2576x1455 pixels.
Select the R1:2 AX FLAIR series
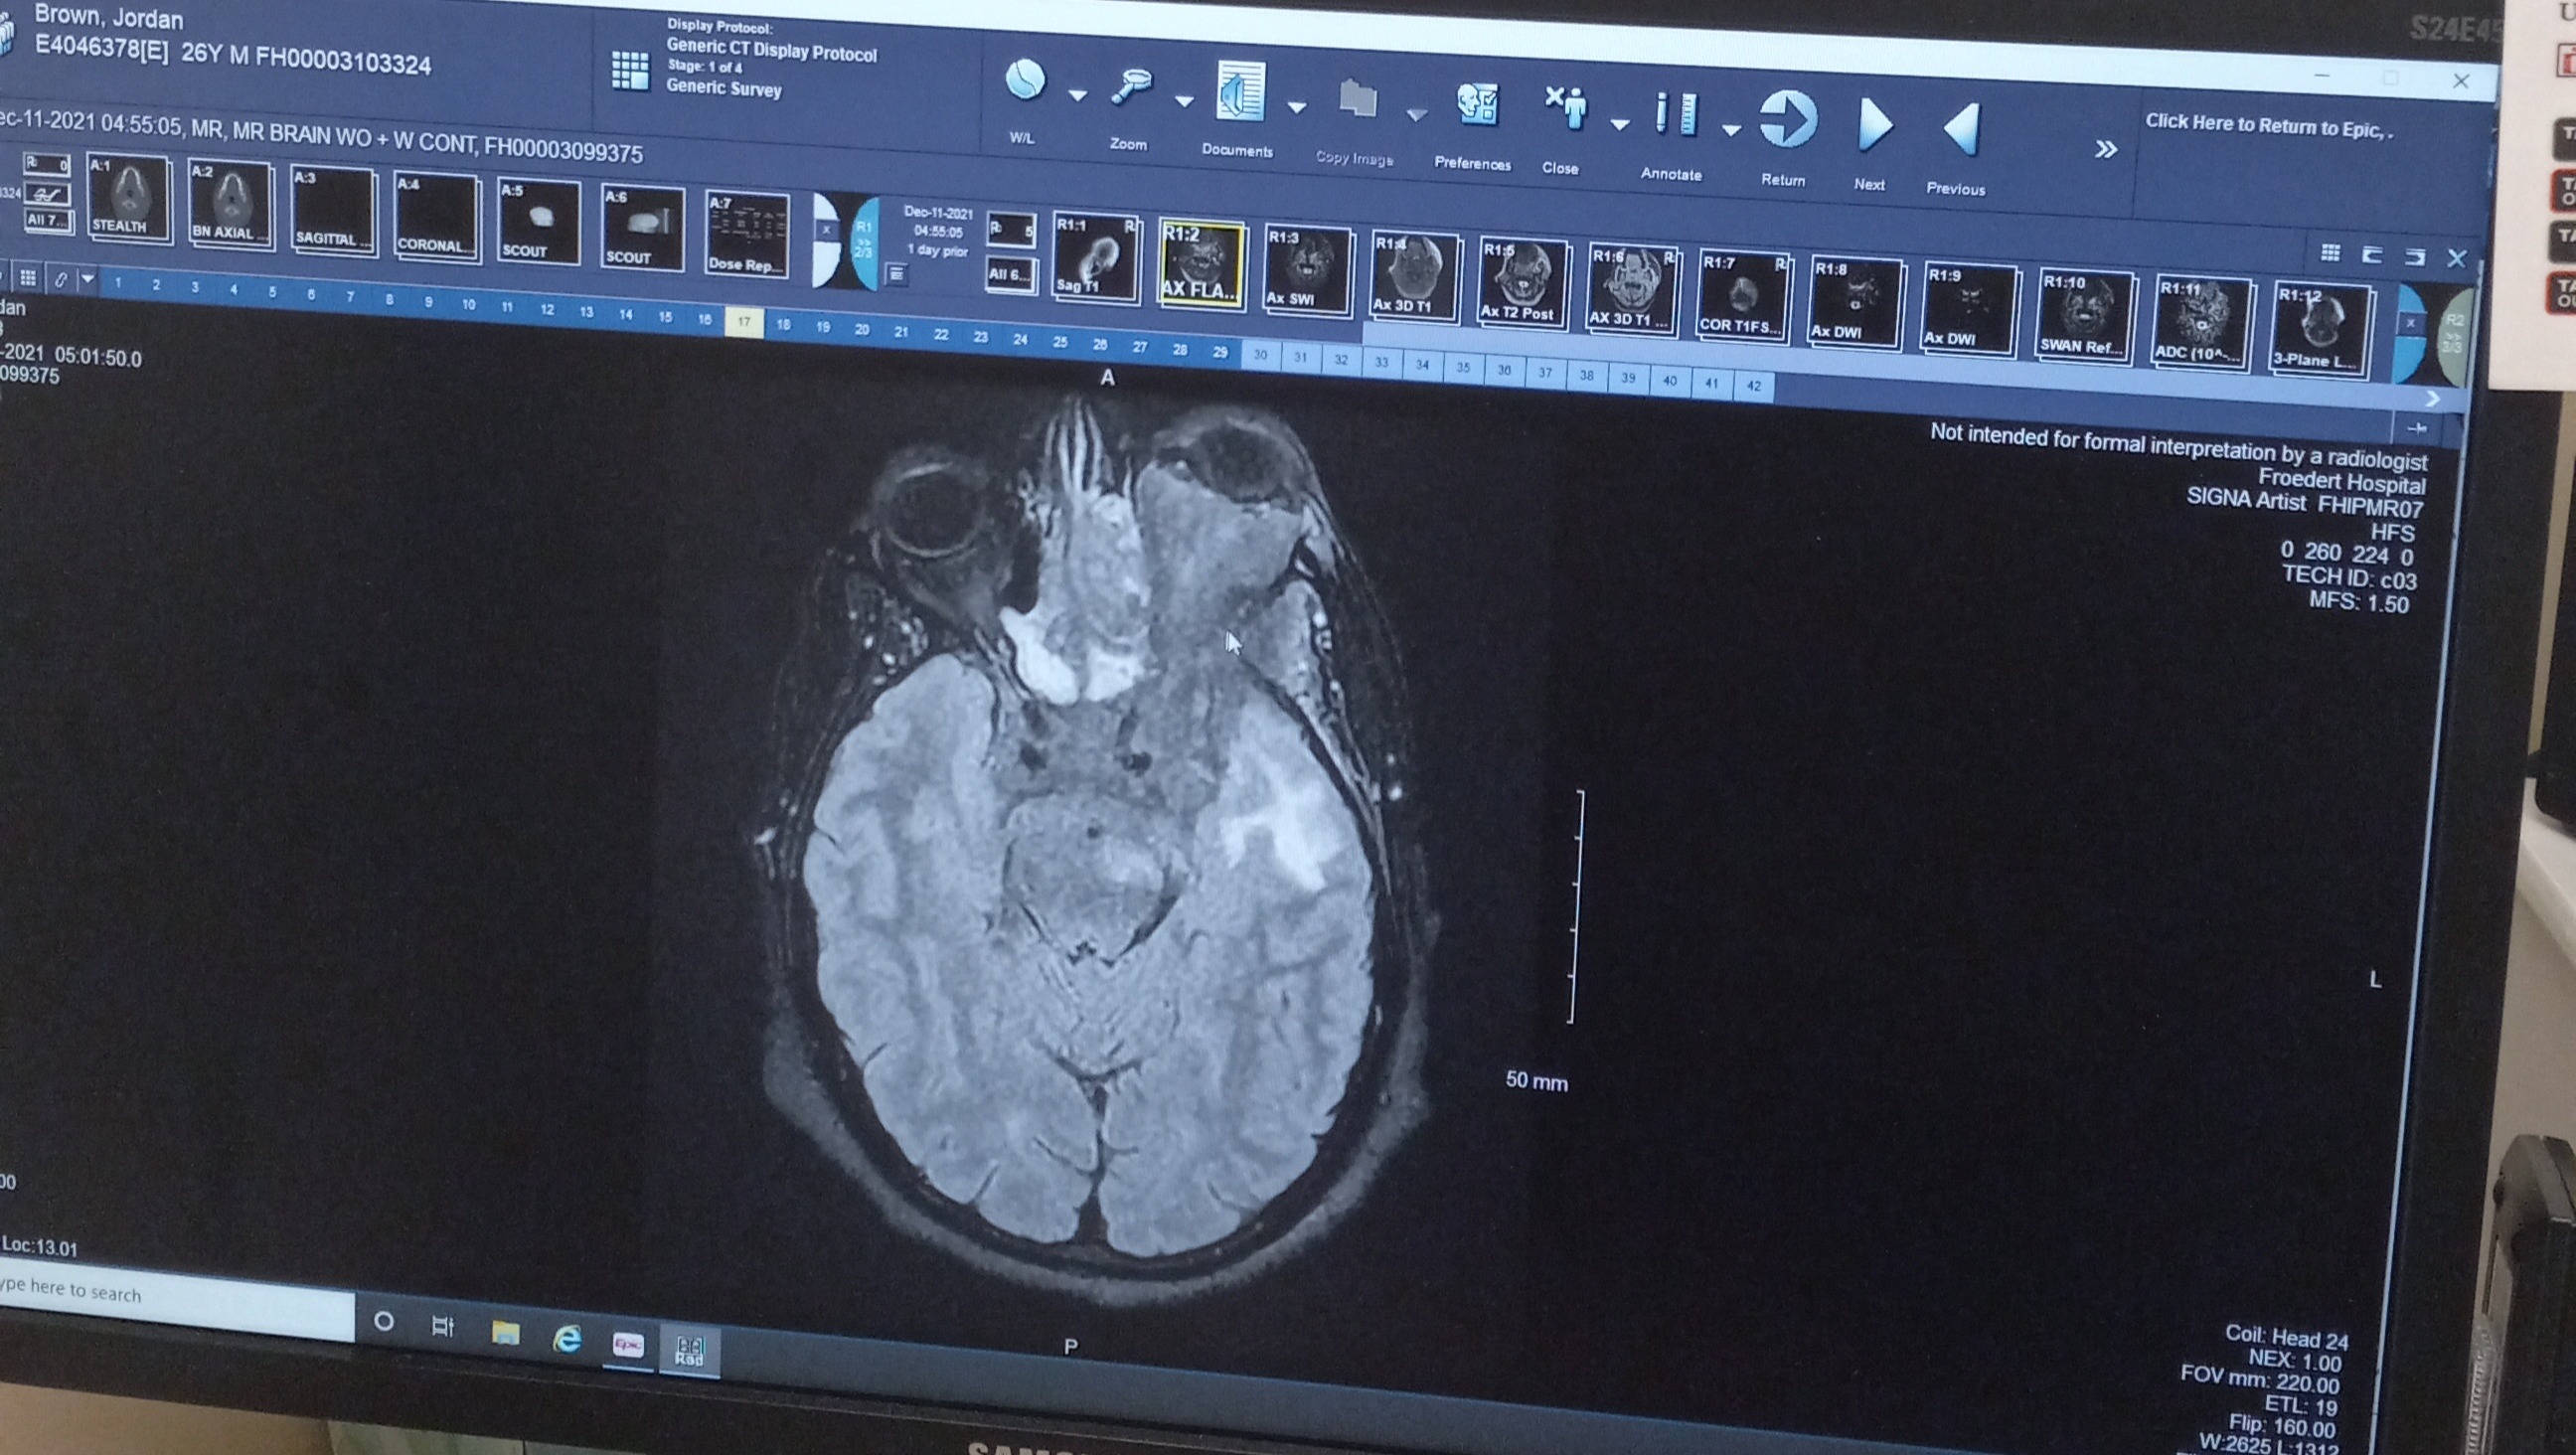pyautogui.click(x=1201, y=263)
